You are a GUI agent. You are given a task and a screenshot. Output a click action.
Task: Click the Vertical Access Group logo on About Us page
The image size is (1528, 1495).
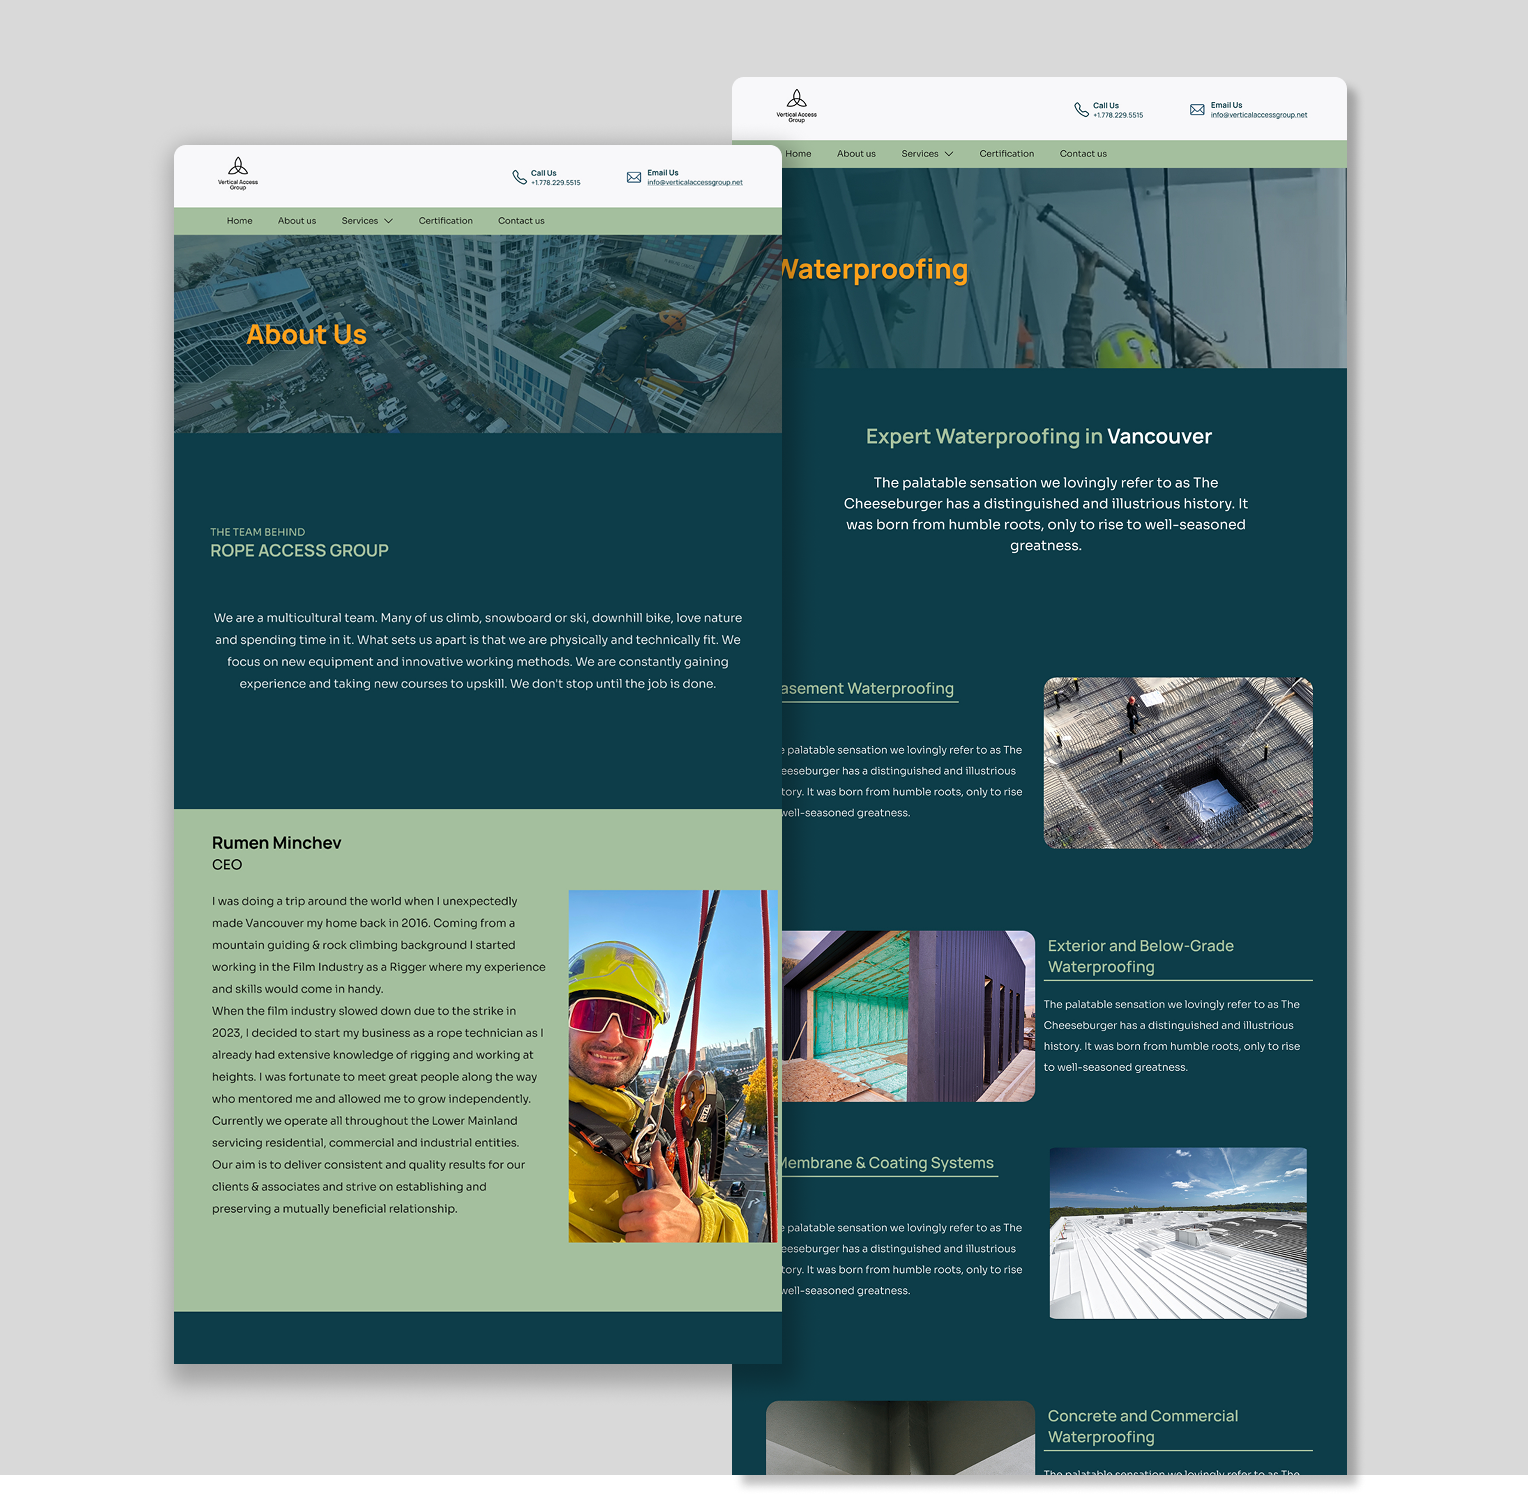(x=238, y=172)
